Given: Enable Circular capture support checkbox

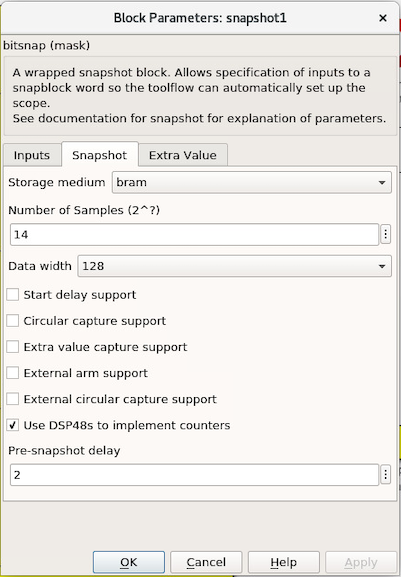Looking at the screenshot, I should (x=13, y=321).
